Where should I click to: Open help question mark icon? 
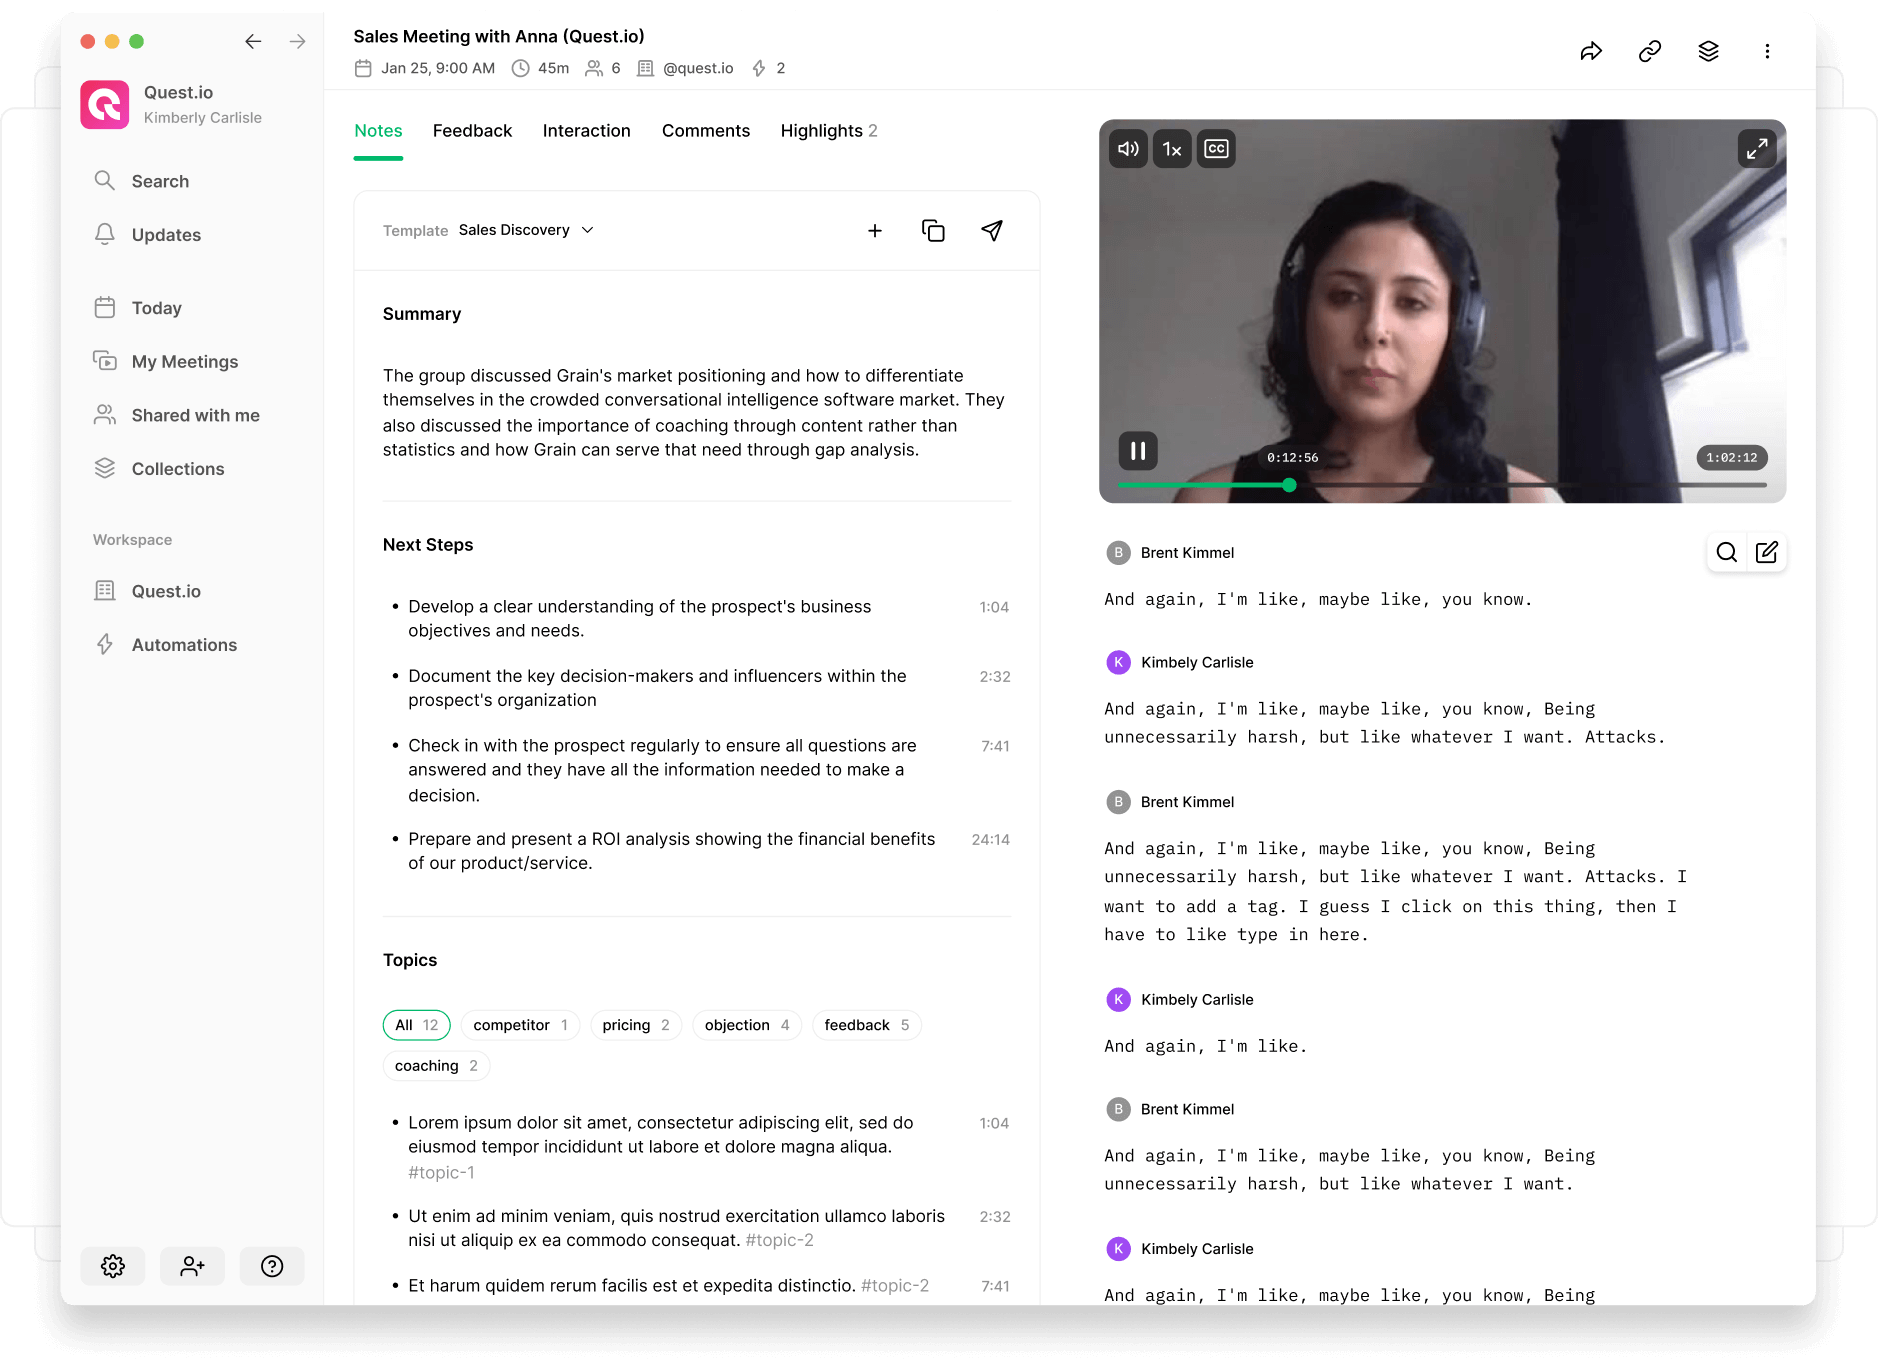[272, 1266]
